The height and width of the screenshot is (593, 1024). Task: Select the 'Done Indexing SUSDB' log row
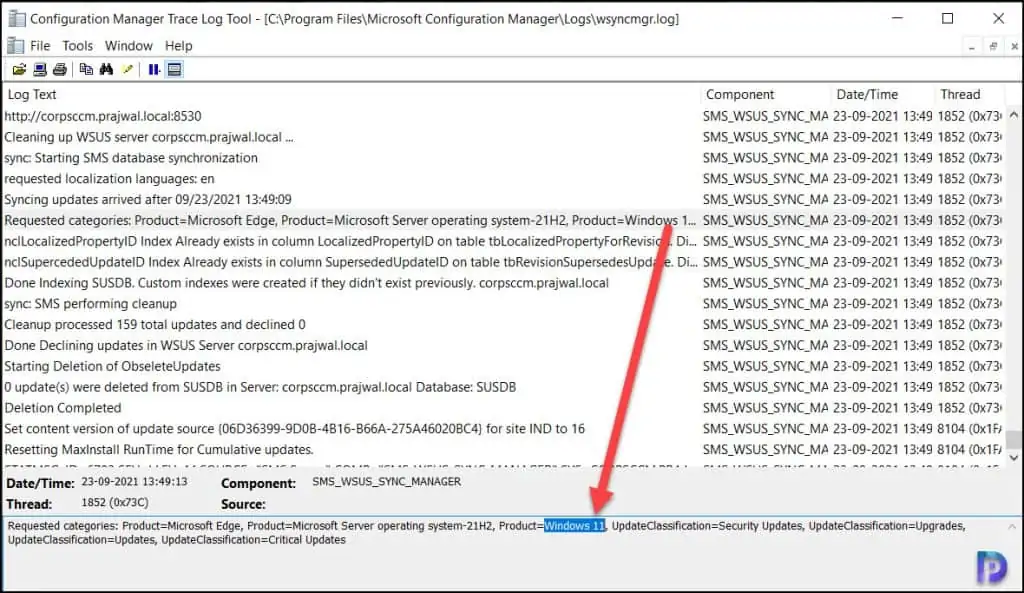(503, 283)
